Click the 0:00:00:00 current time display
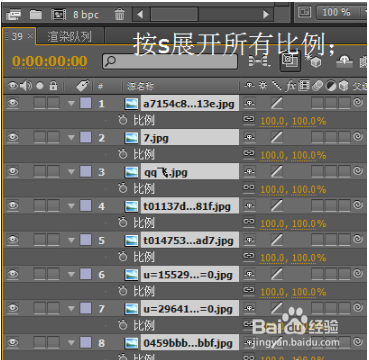The width and height of the screenshot is (369, 360). [x=50, y=61]
